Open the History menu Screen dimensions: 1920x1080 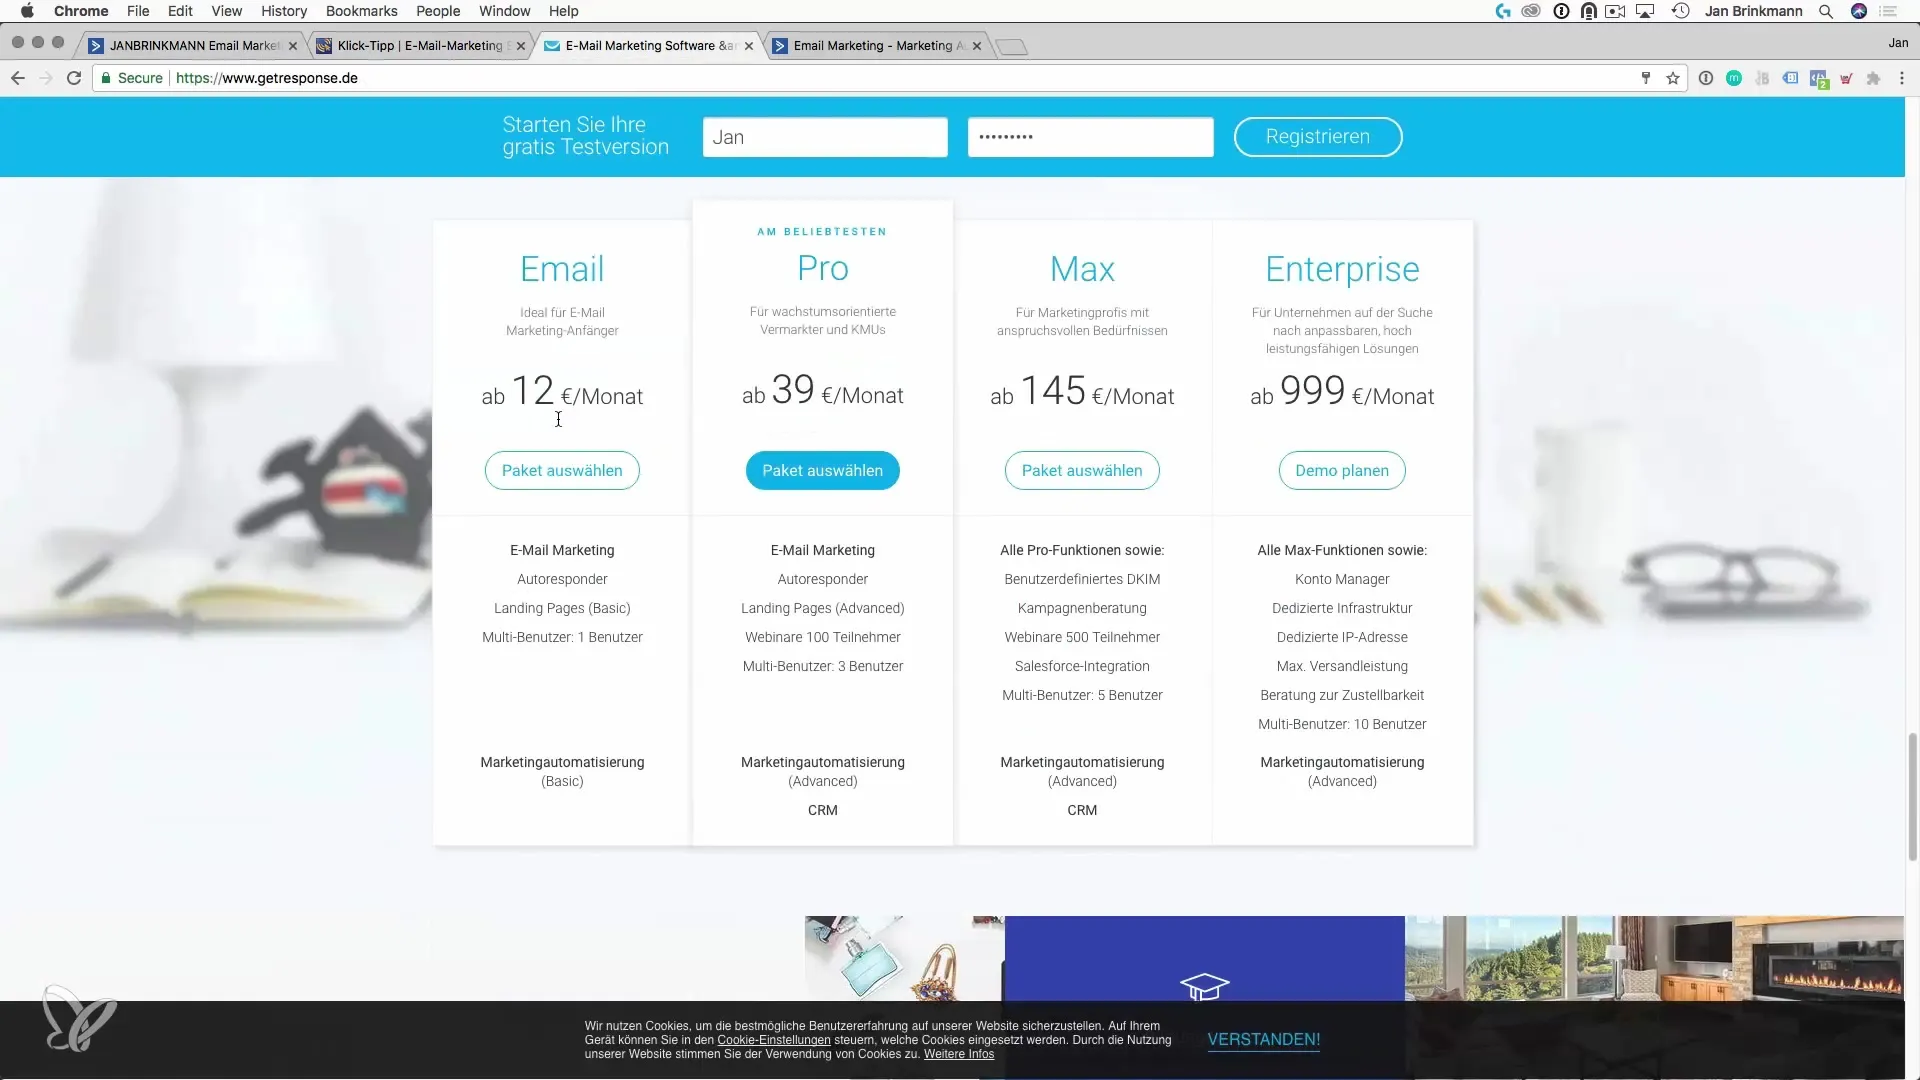coord(284,11)
